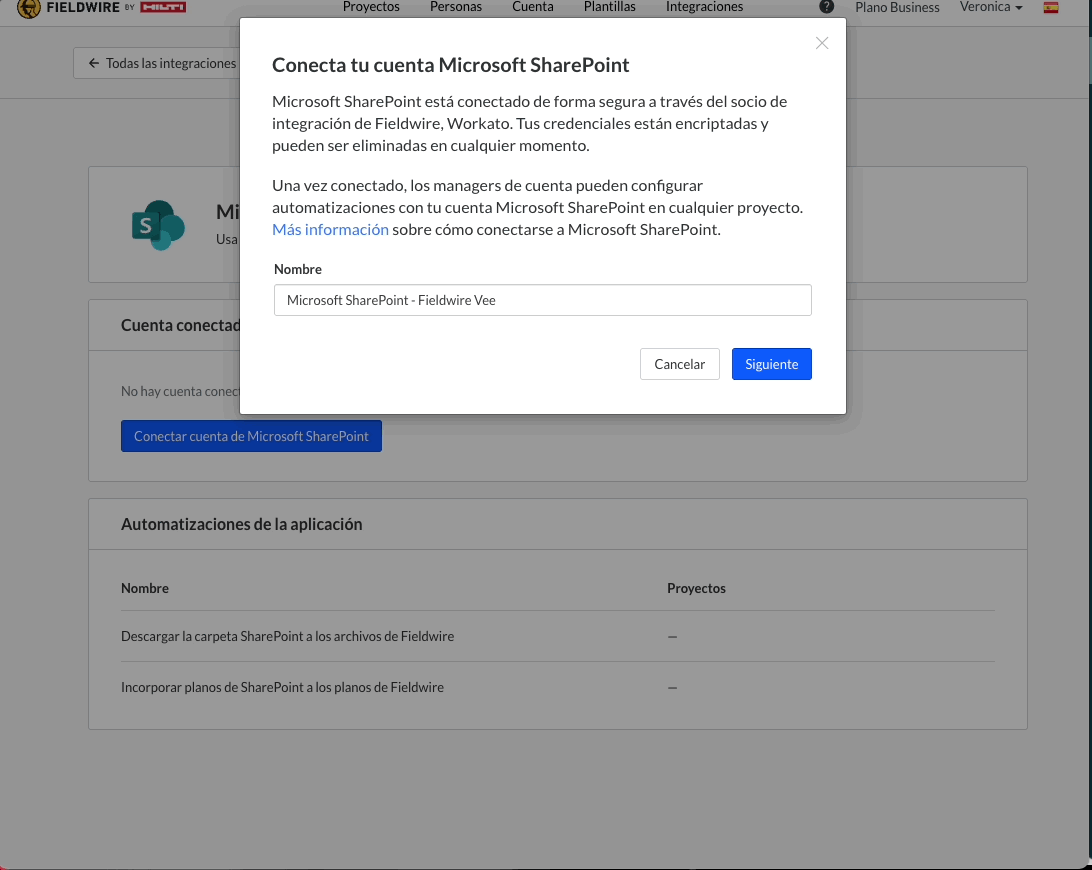Change language via Spanish flag icon
1092x870 pixels.
pyautogui.click(x=1051, y=8)
